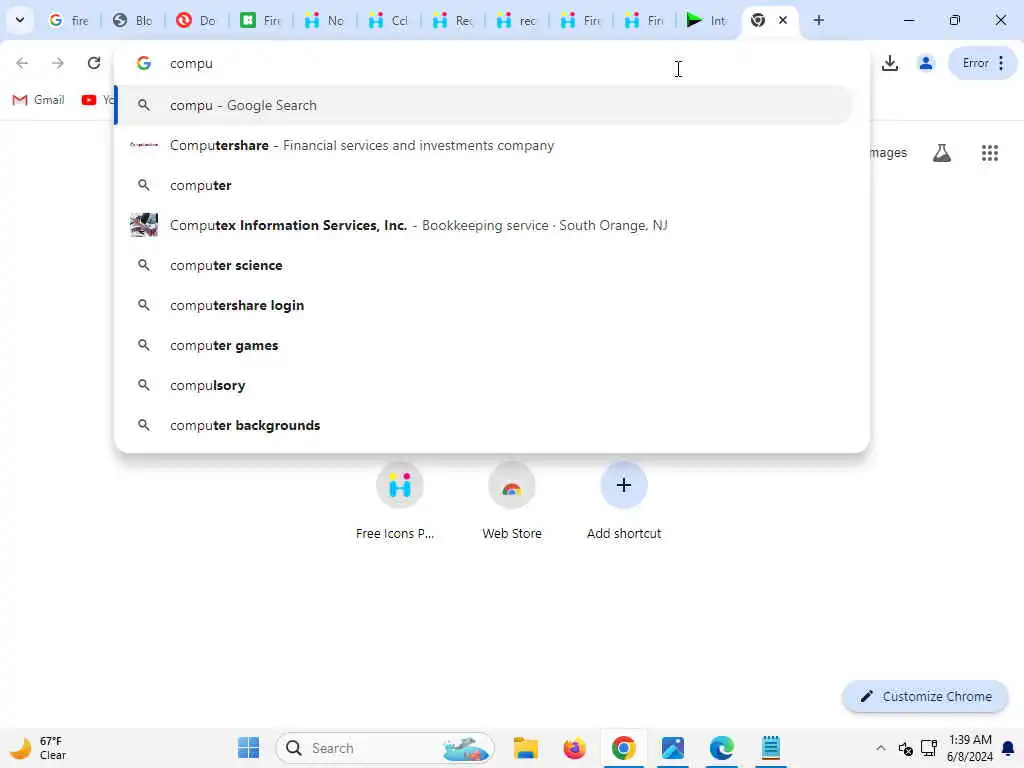The height and width of the screenshot is (768, 1024).
Task: Select 'computer science' suggestion
Action: click(484, 265)
